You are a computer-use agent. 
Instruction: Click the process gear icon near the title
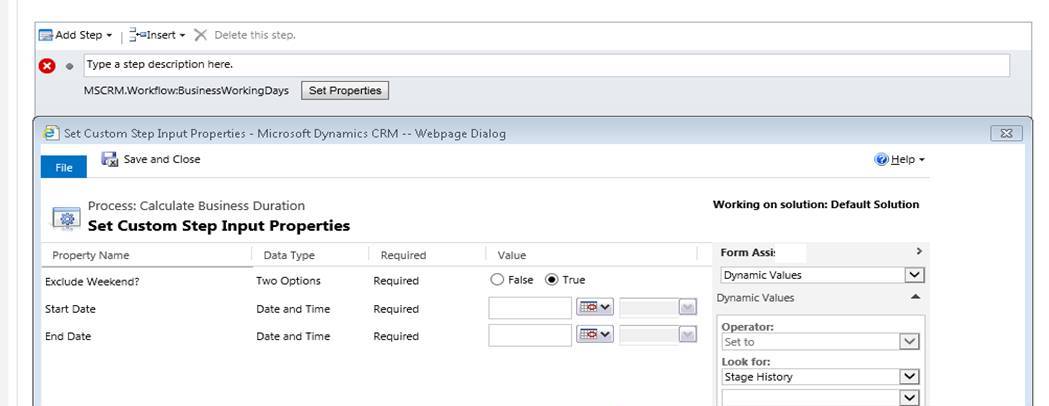click(68, 217)
